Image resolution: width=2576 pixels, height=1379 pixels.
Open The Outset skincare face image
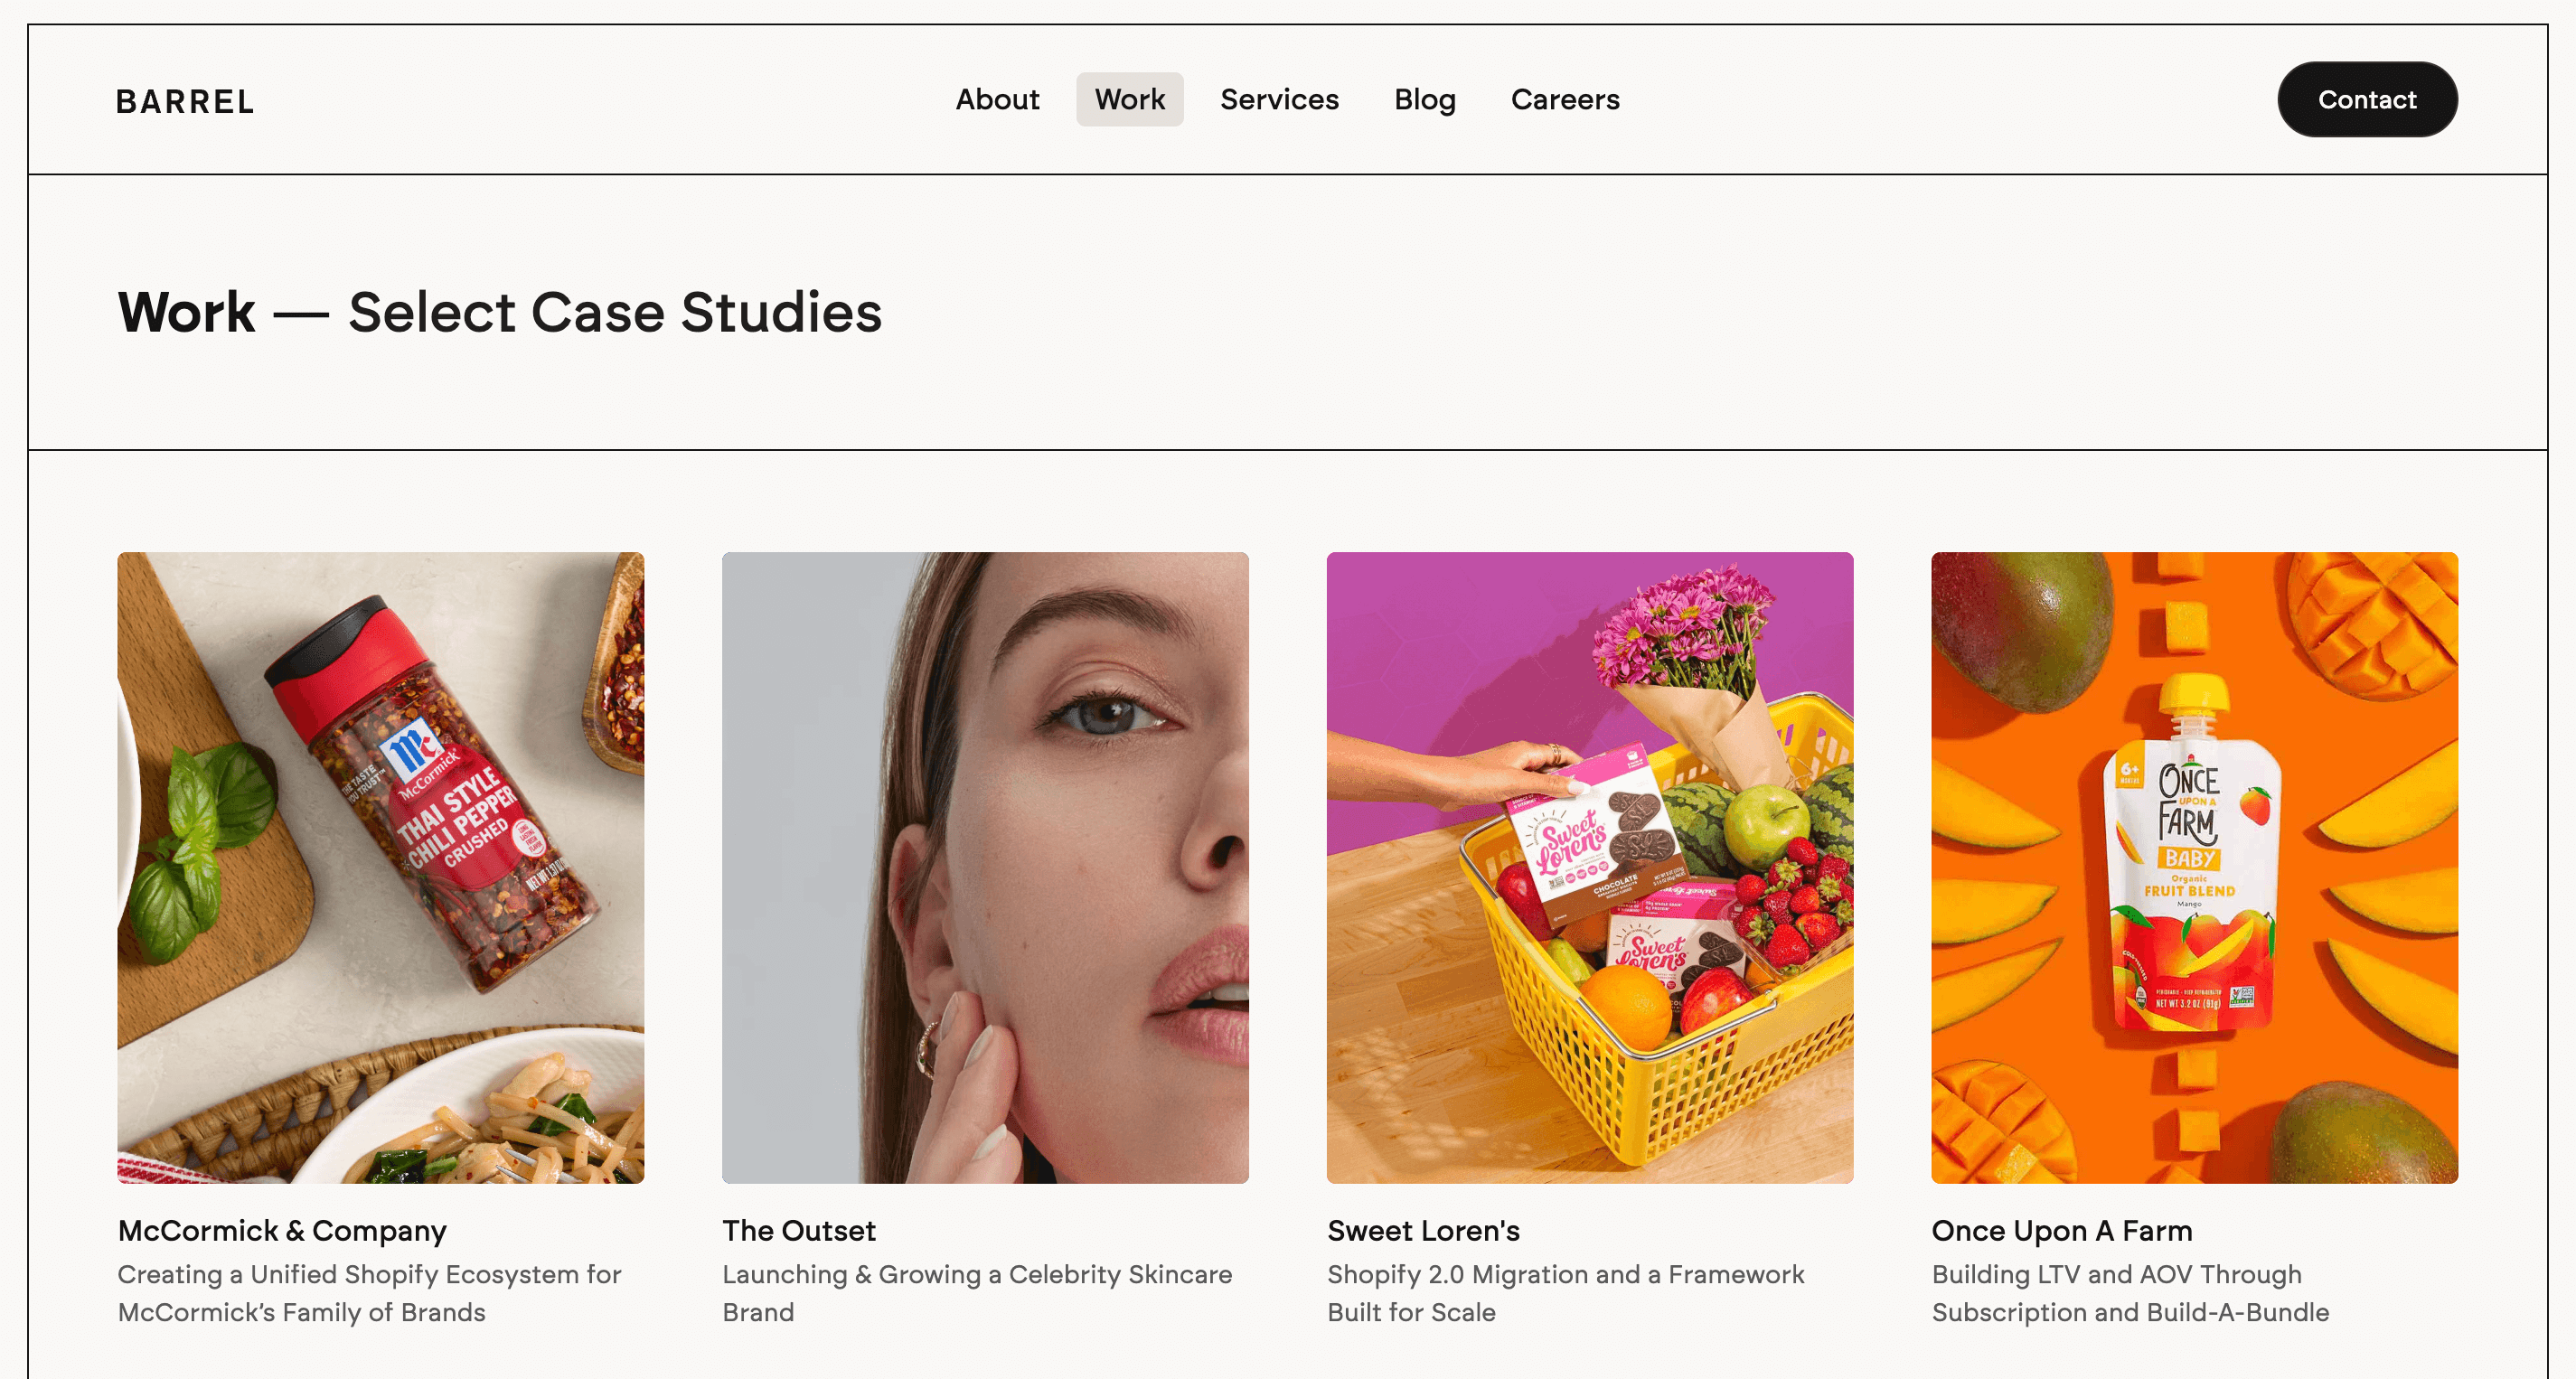pos(985,867)
